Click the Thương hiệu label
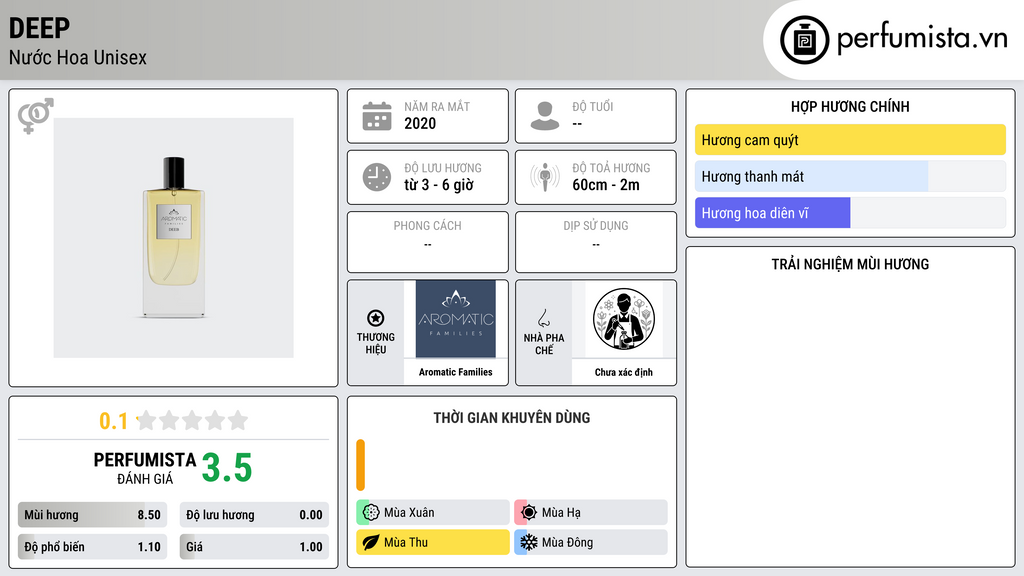This screenshot has width=1024, height=576. tap(376, 344)
